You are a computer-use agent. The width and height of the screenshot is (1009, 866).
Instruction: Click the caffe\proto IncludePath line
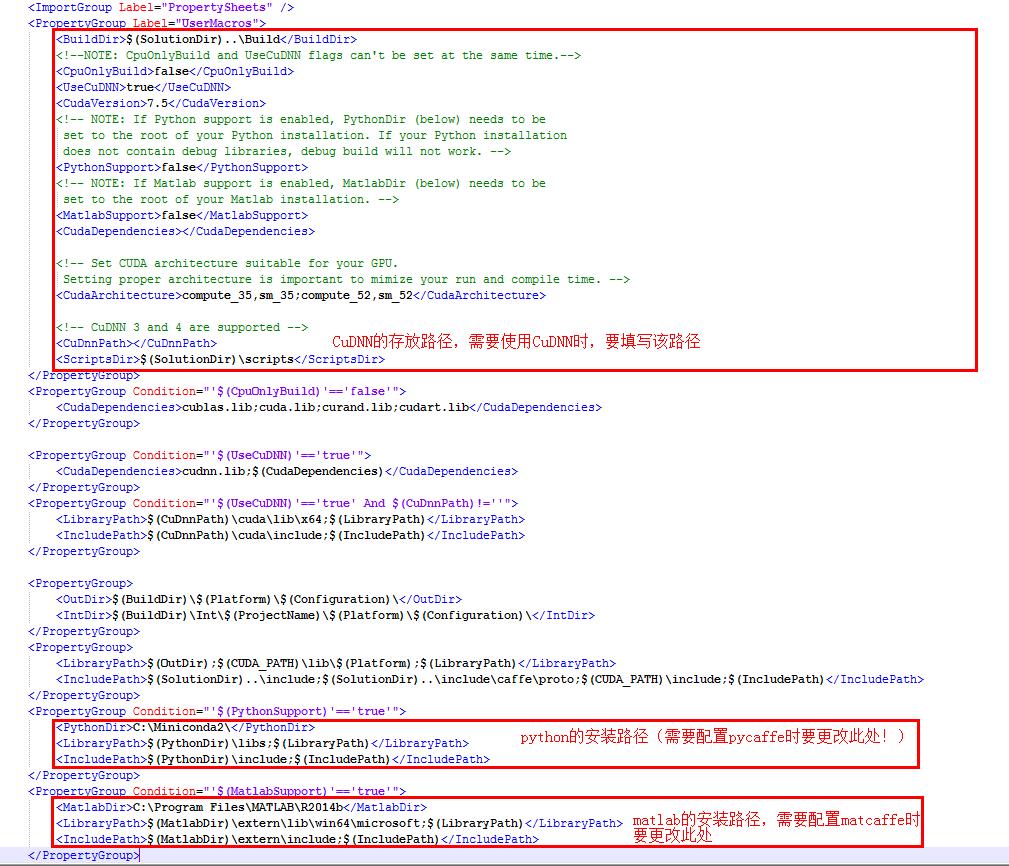490,679
